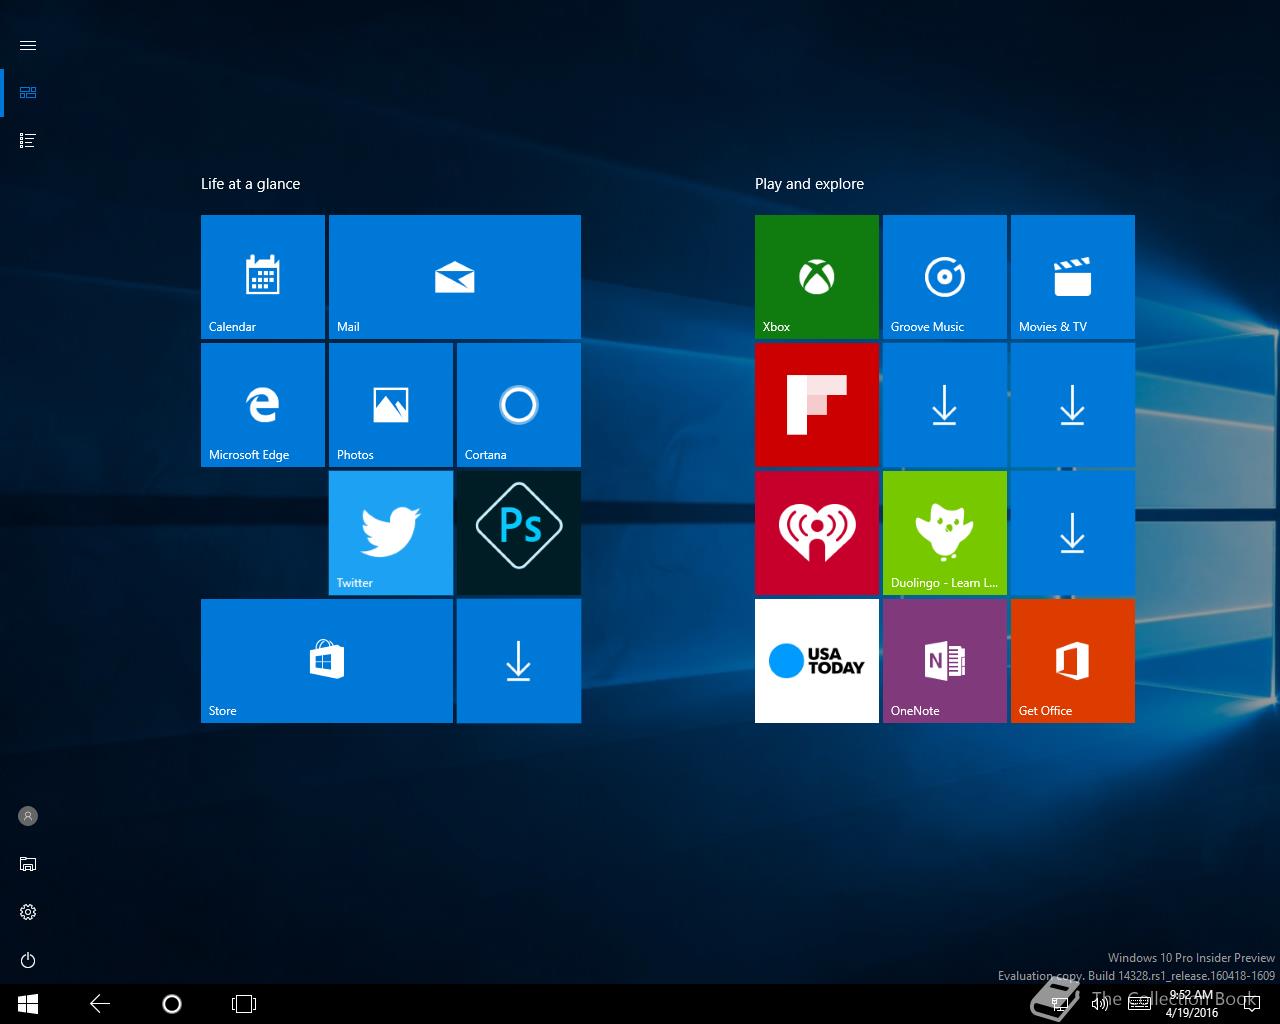Launch the iHeartRadio tile

tap(817, 533)
